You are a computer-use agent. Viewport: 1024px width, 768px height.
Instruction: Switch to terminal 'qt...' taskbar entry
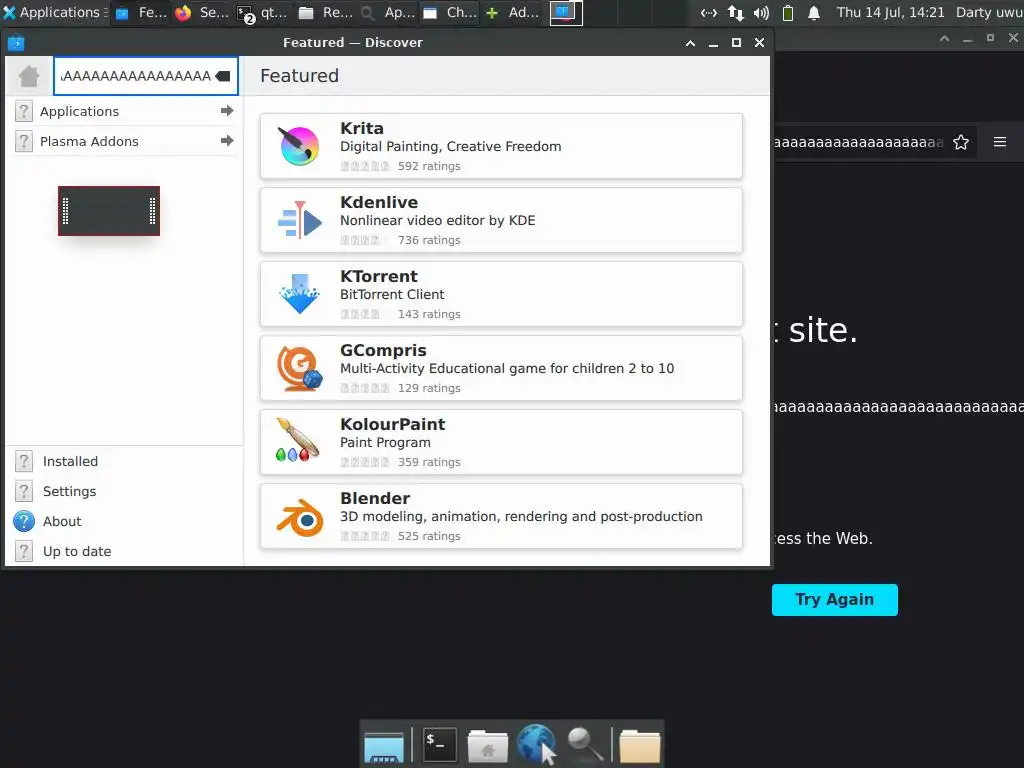[x=263, y=12]
